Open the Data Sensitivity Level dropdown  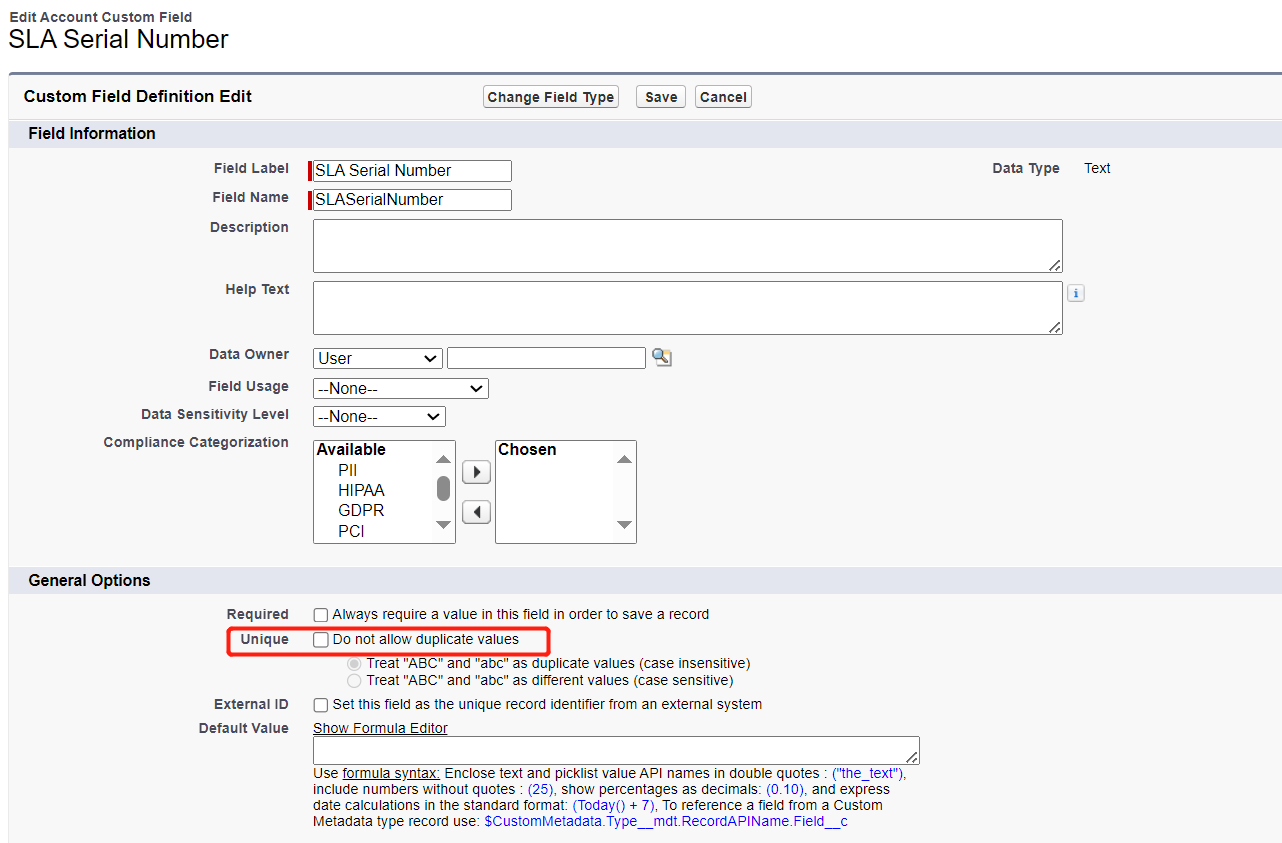click(x=379, y=416)
